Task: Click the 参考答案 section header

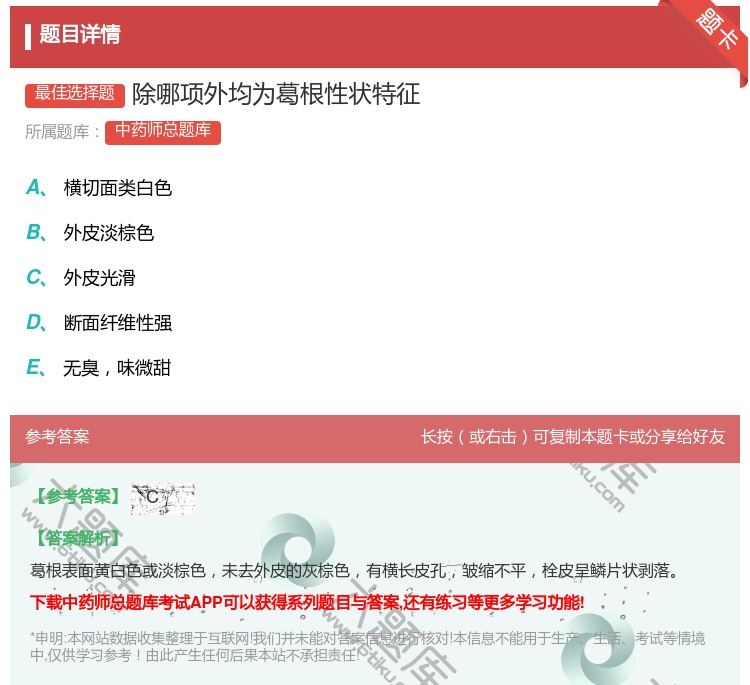Action: coord(57,437)
